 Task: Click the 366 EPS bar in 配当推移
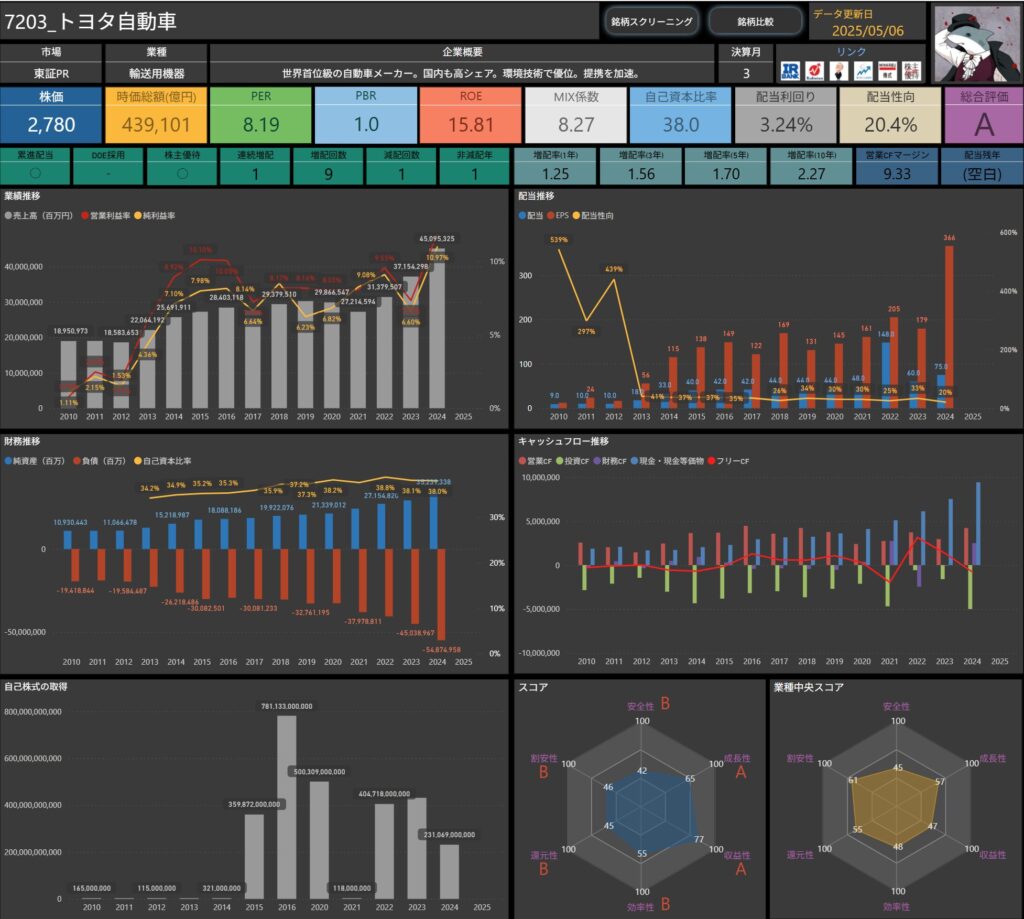[949, 327]
